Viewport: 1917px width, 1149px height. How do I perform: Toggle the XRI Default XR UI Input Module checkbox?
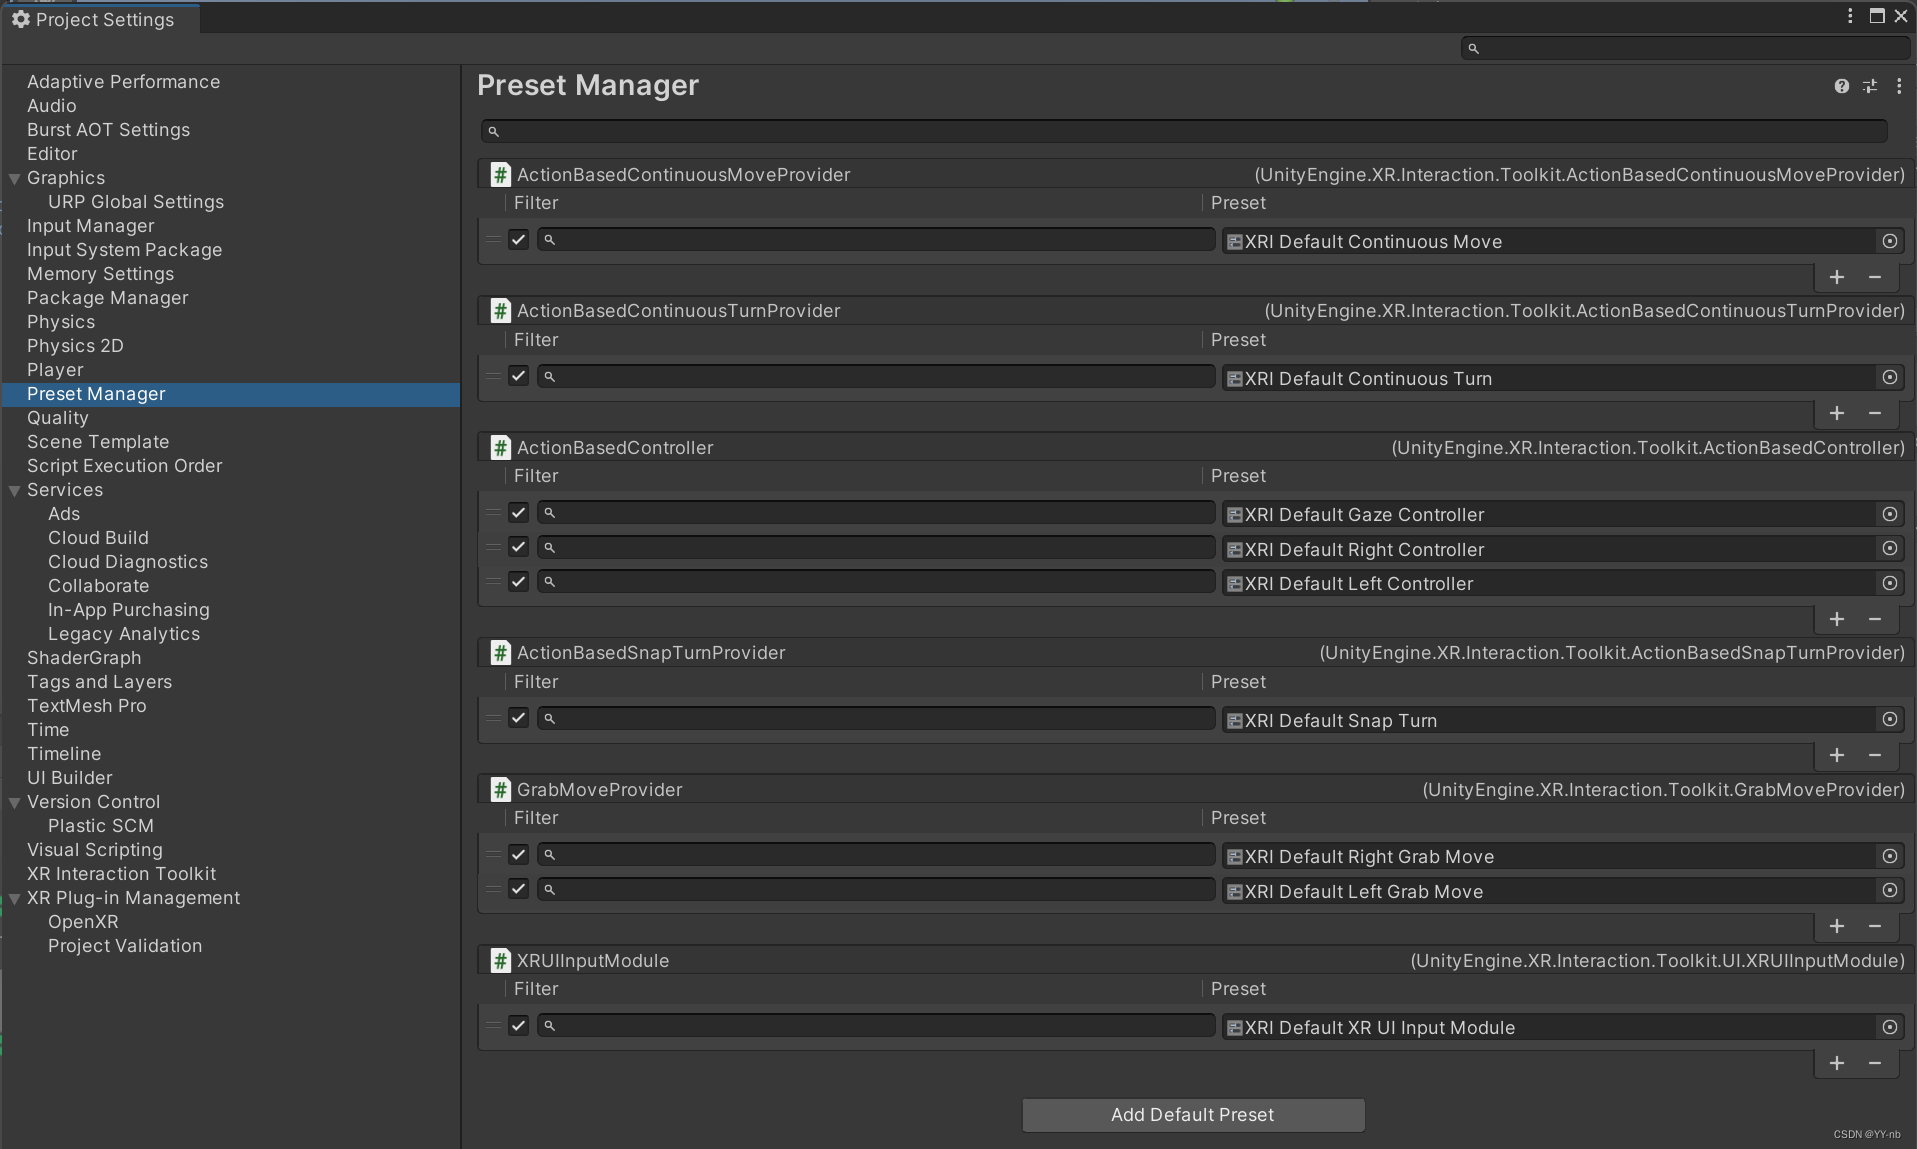click(x=518, y=1025)
